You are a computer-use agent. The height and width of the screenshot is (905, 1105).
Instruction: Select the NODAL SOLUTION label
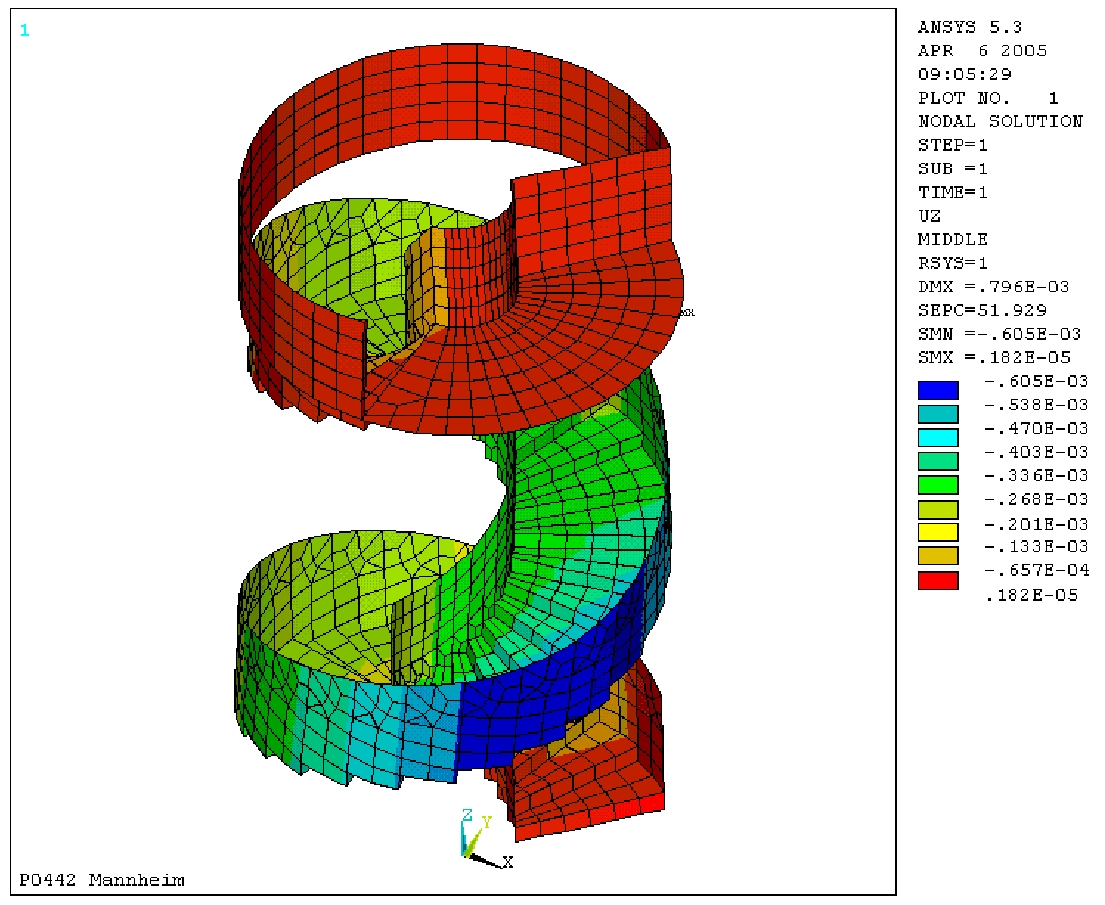tap(1000, 121)
